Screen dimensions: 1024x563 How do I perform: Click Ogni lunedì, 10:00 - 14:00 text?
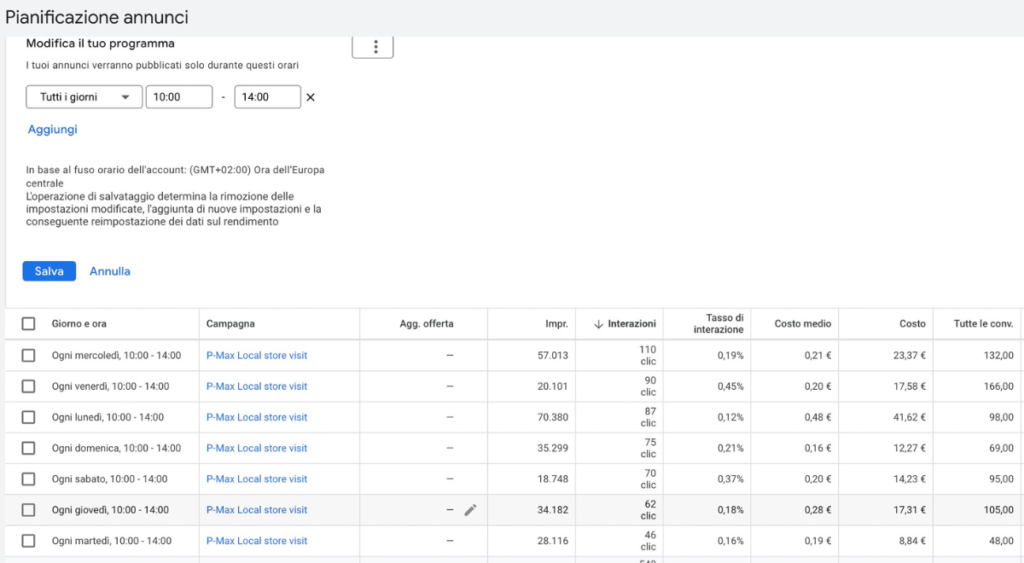108,417
